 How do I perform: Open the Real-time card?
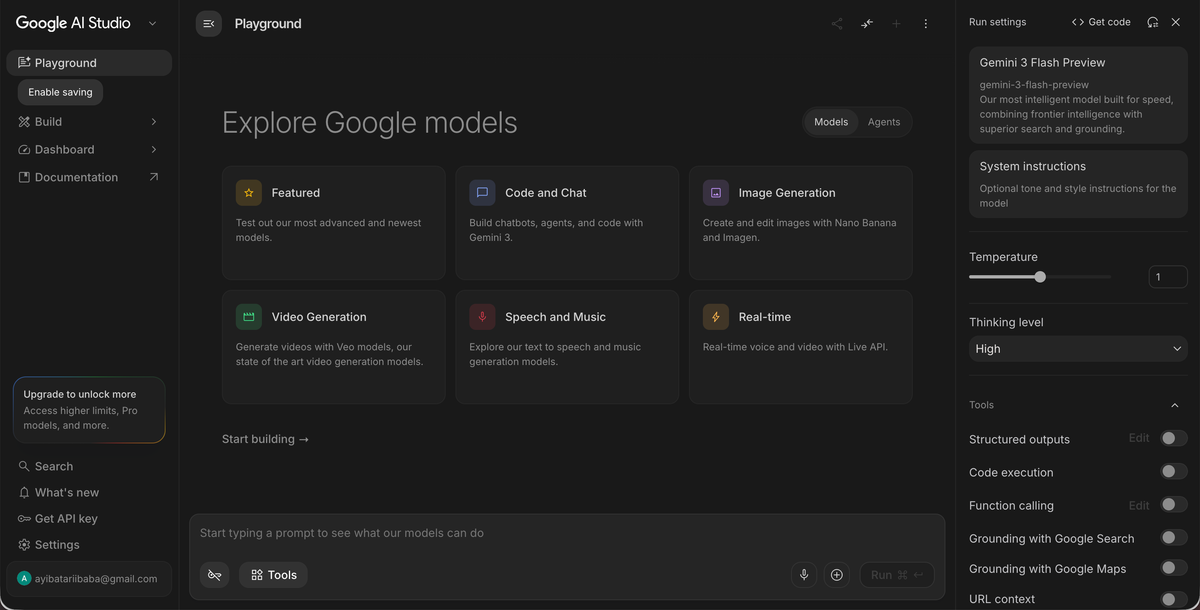(801, 347)
